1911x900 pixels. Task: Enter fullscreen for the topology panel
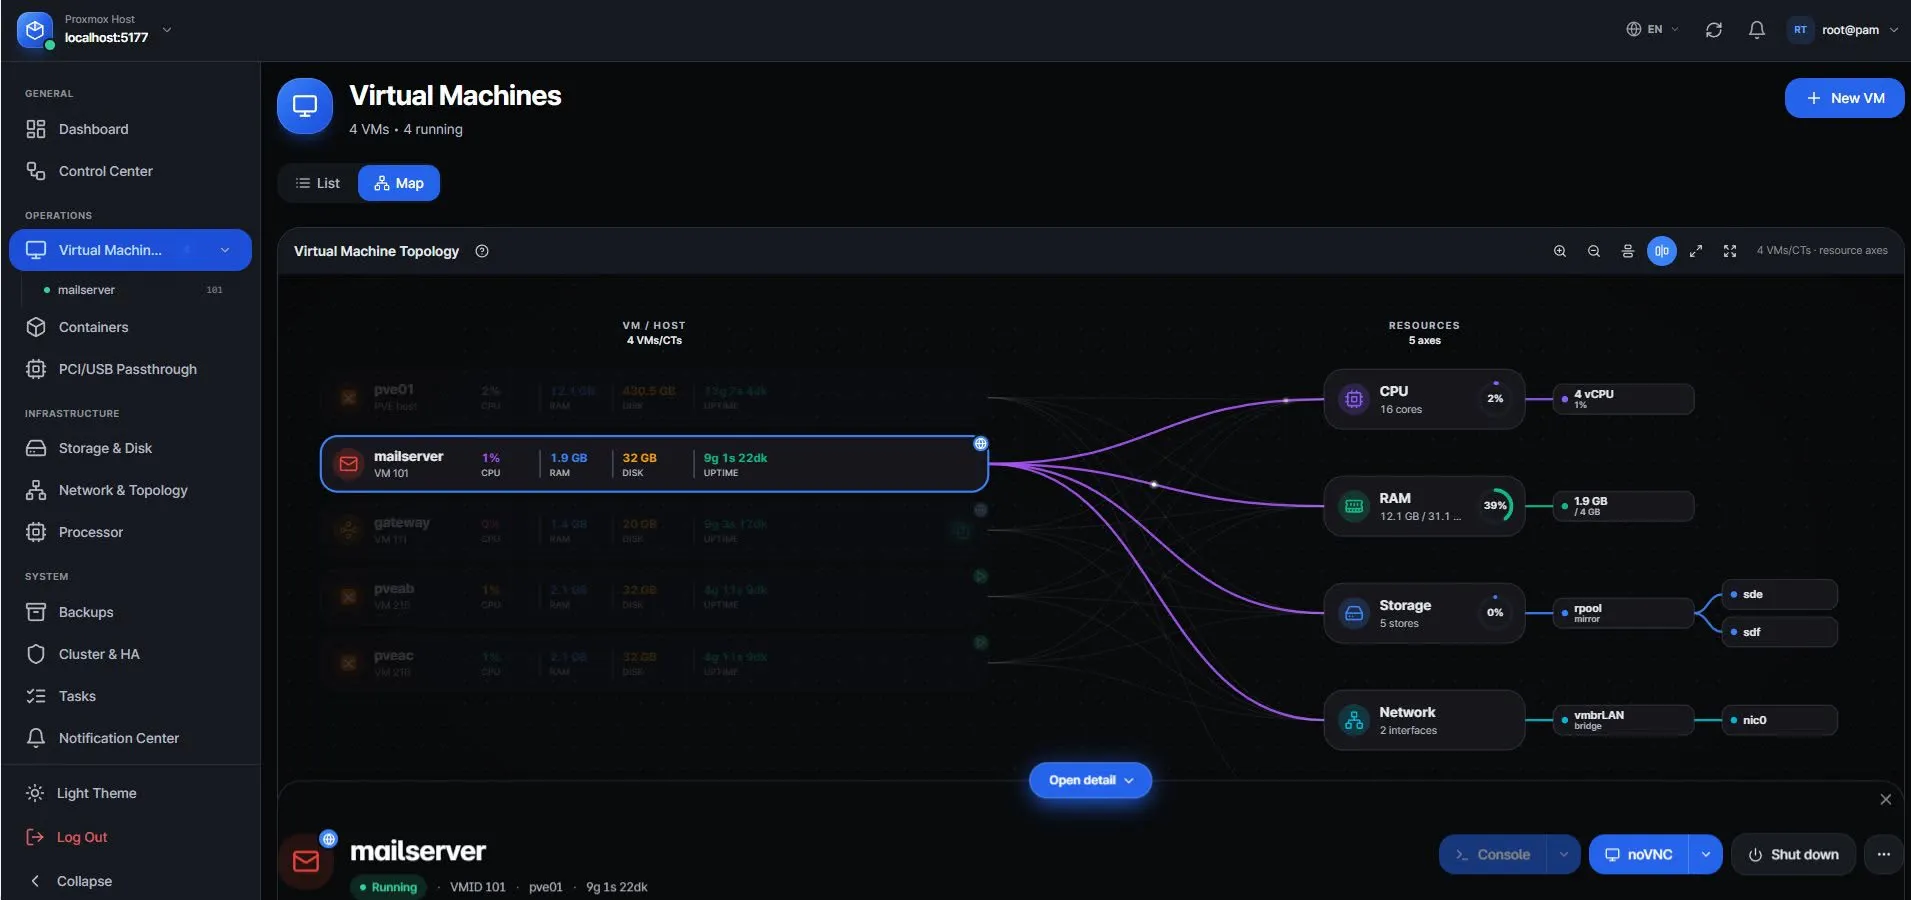tap(1729, 251)
